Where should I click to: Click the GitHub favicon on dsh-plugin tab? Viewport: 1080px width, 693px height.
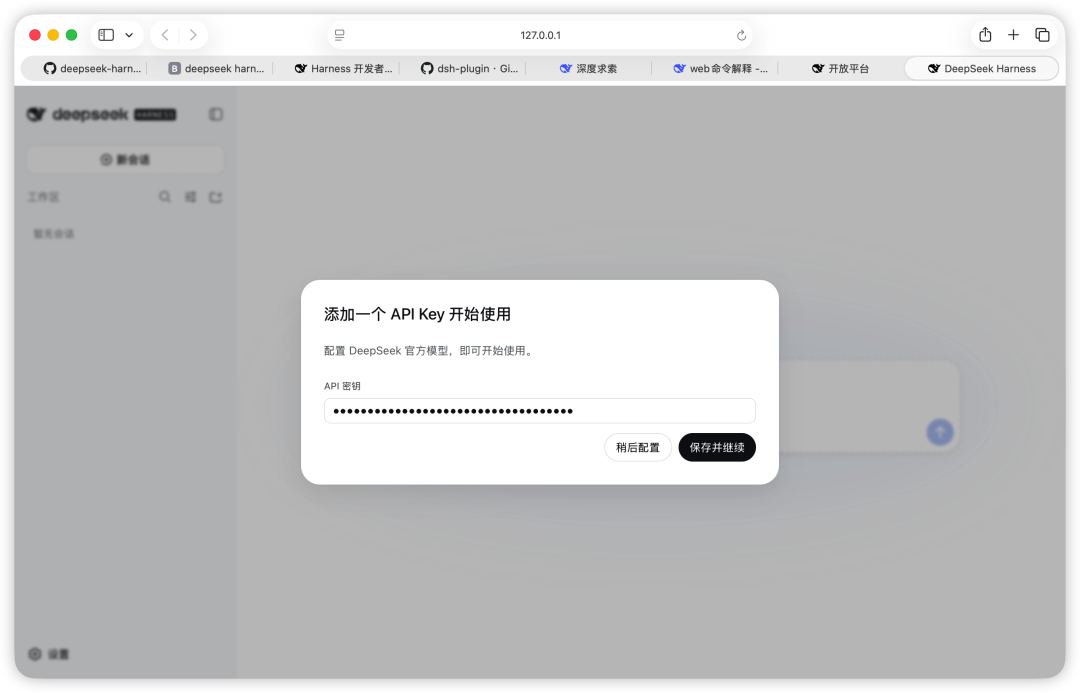(x=427, y=68)
